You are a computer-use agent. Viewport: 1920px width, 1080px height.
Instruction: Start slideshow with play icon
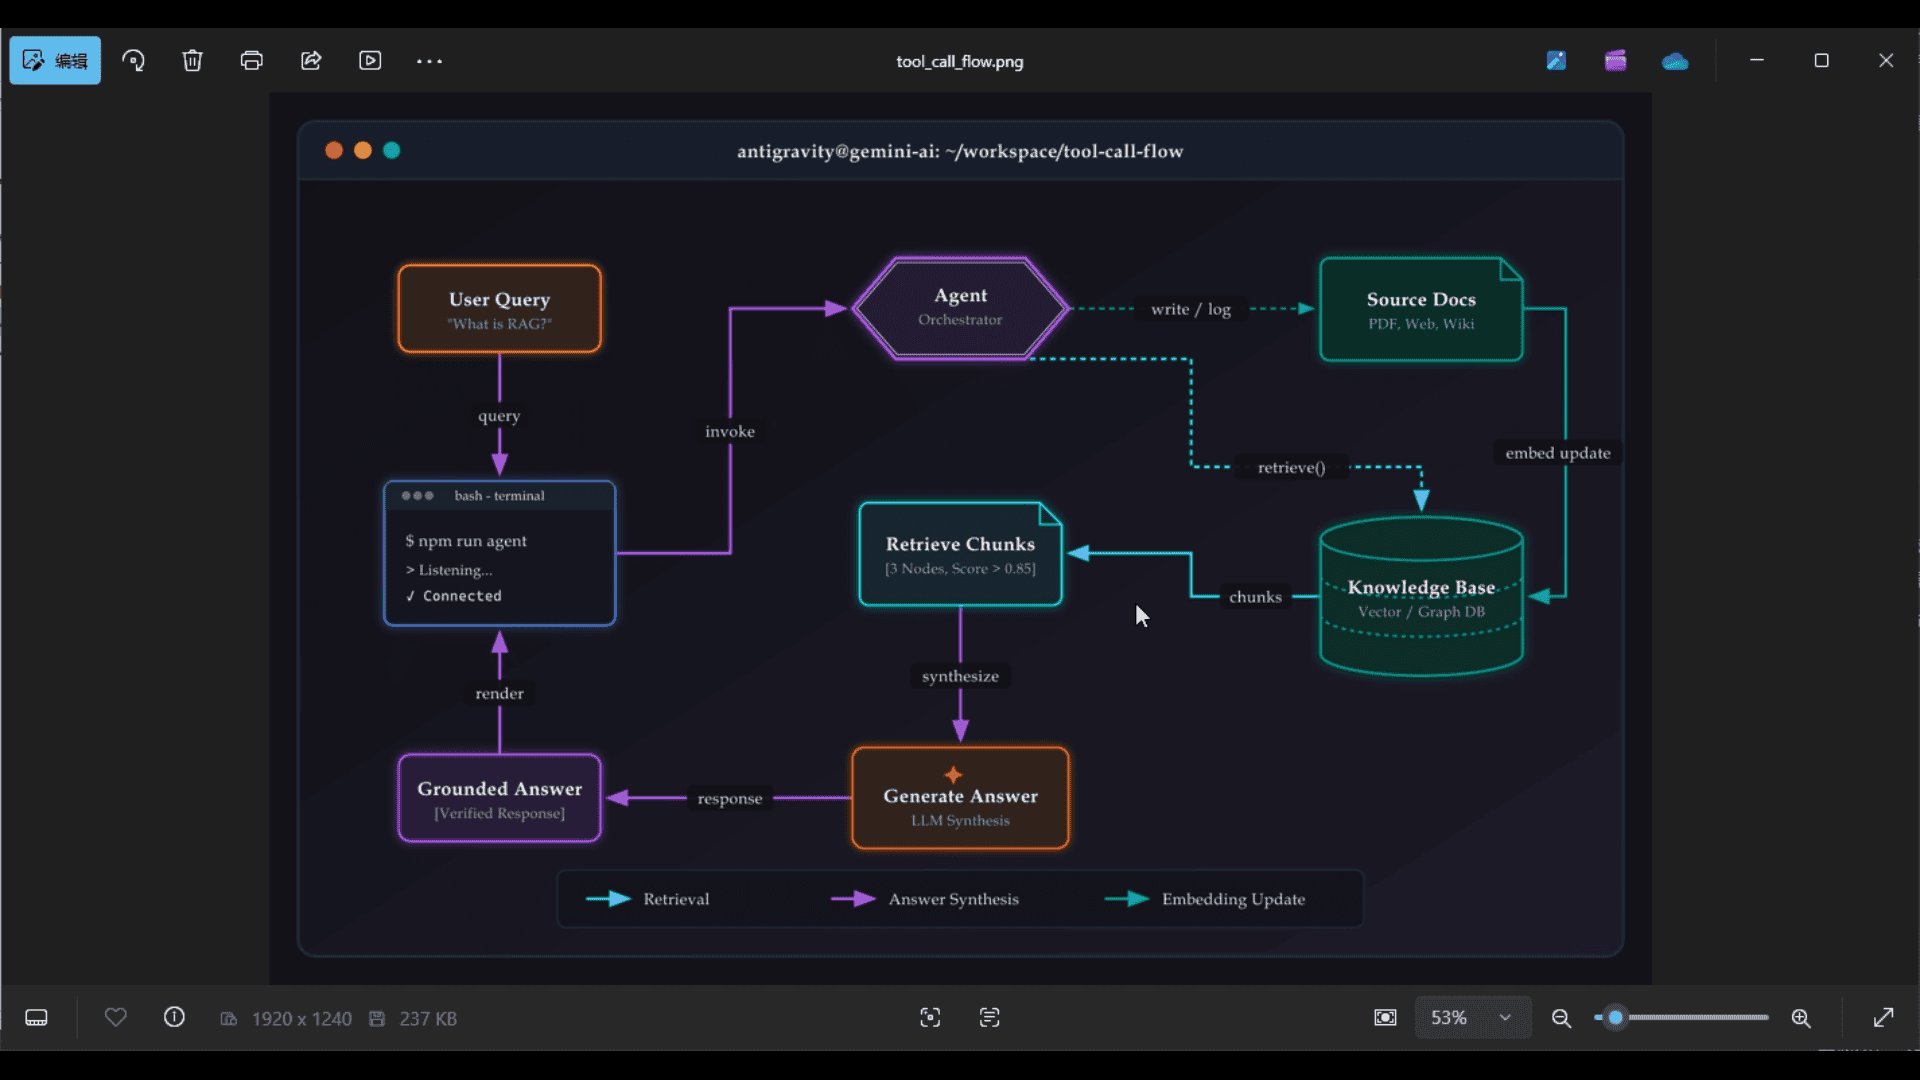tap(370, 61)
